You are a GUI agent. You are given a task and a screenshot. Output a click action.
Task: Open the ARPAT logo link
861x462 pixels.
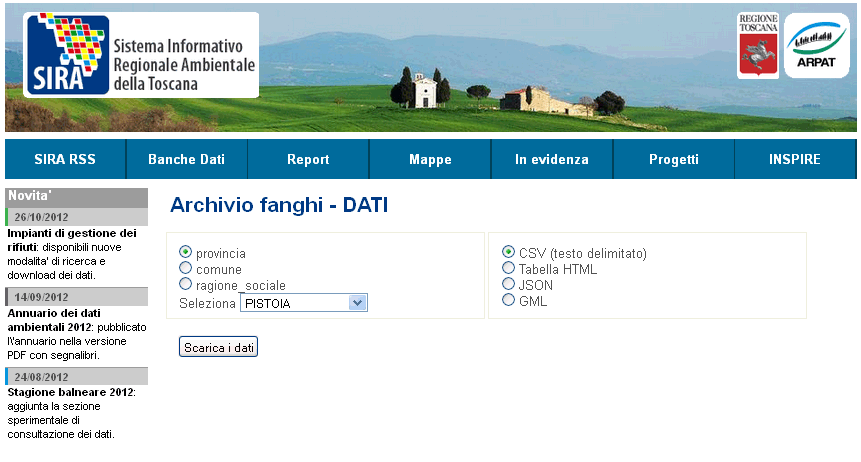[x=817, y=46]
